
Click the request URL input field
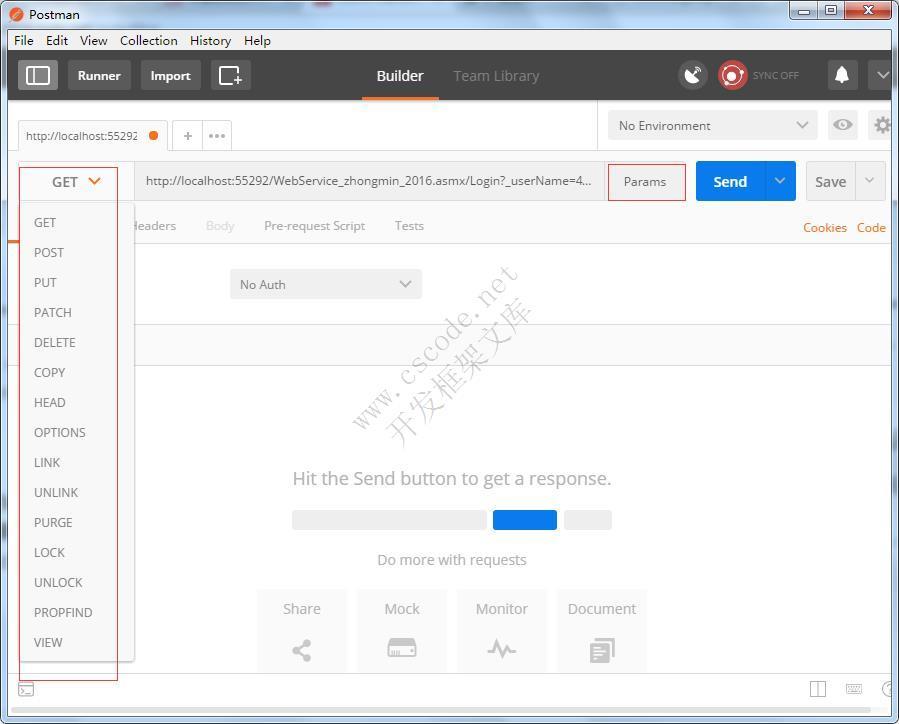368,181
